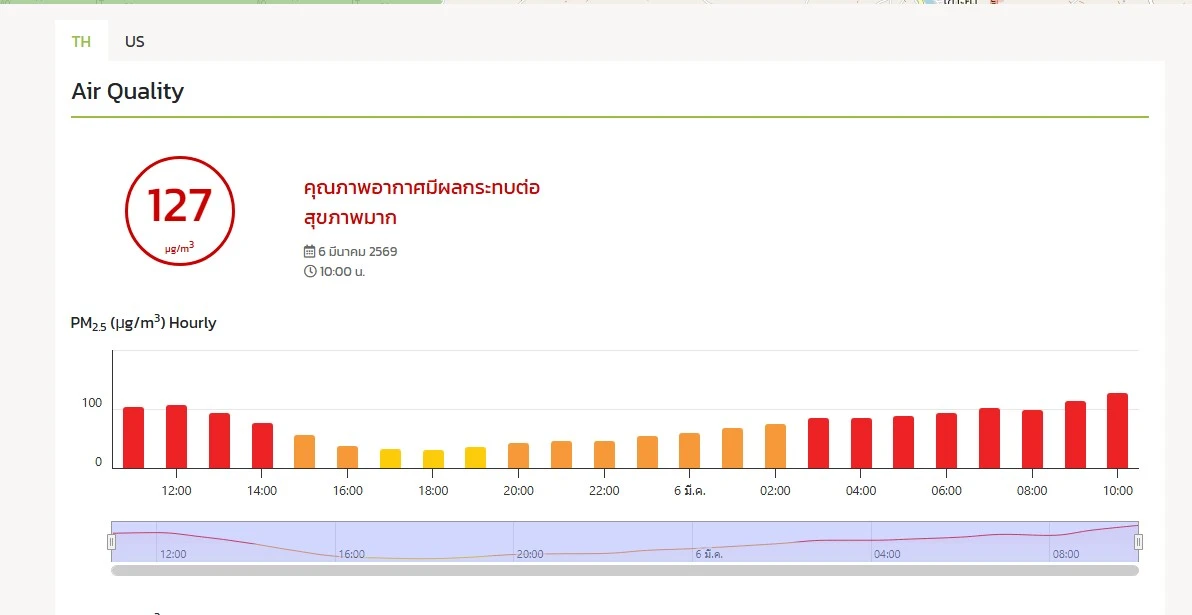Click the left handle of the range navigator
The height and width of the screenshot is (615, 1192).
click(x=111, y=542)
